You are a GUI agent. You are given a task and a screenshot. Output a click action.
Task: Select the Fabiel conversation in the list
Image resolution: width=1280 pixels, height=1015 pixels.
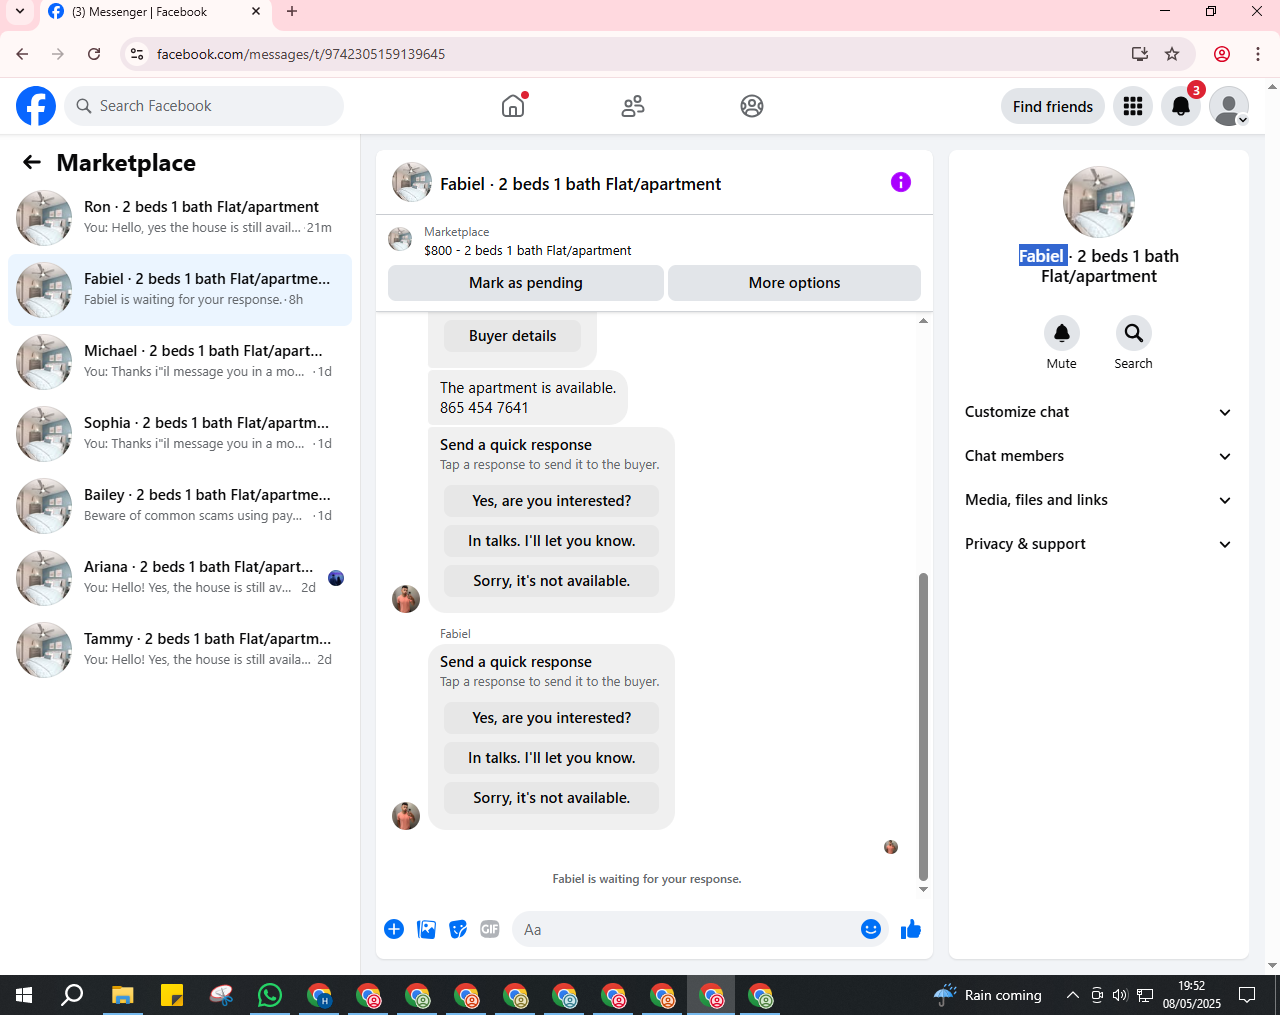click(x=180, y=290)
